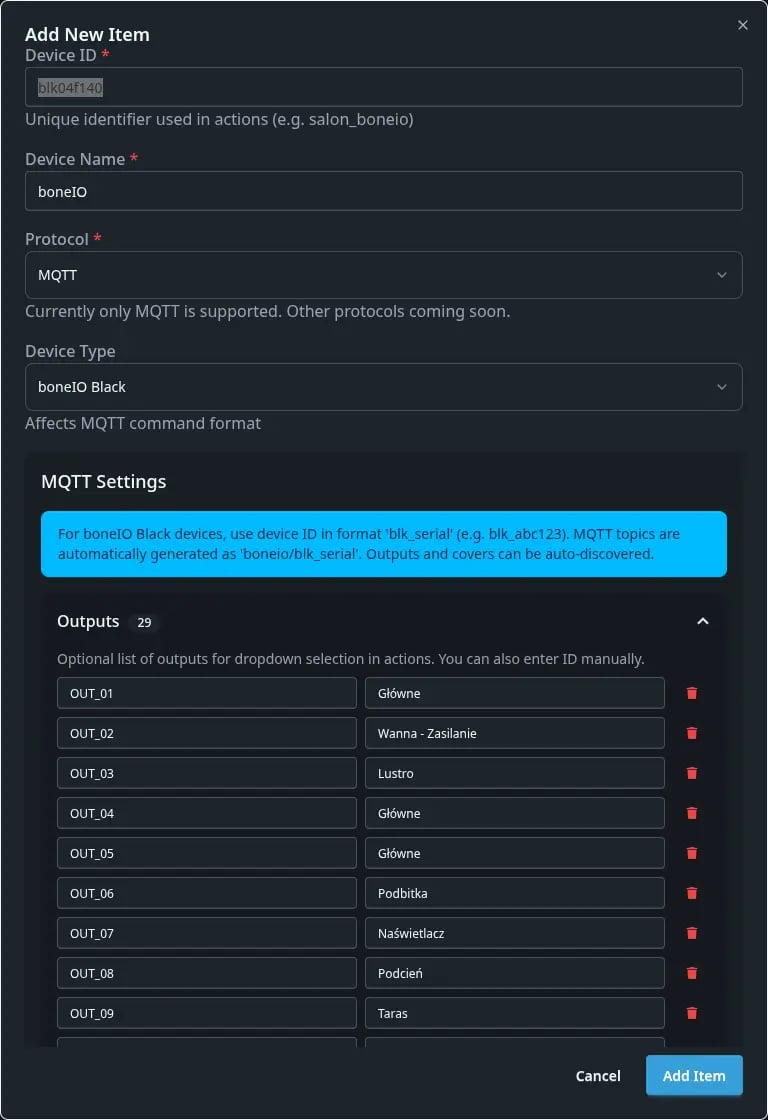Delete the OUT_01 Główne output row
The width and height of the screenshot is (768, 1120).
[692, 693]
